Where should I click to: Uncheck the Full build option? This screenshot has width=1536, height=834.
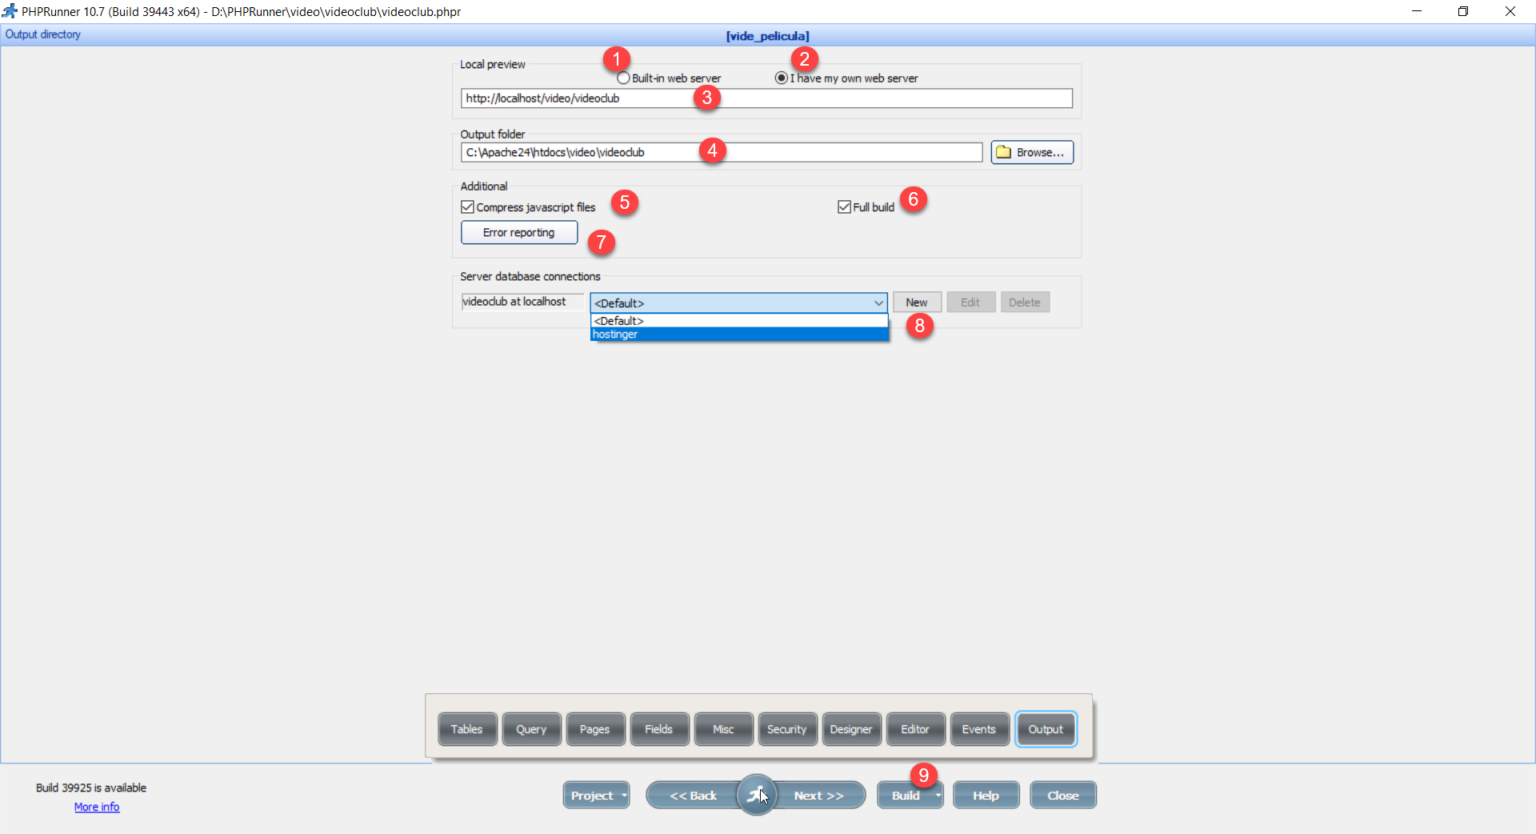843,205
